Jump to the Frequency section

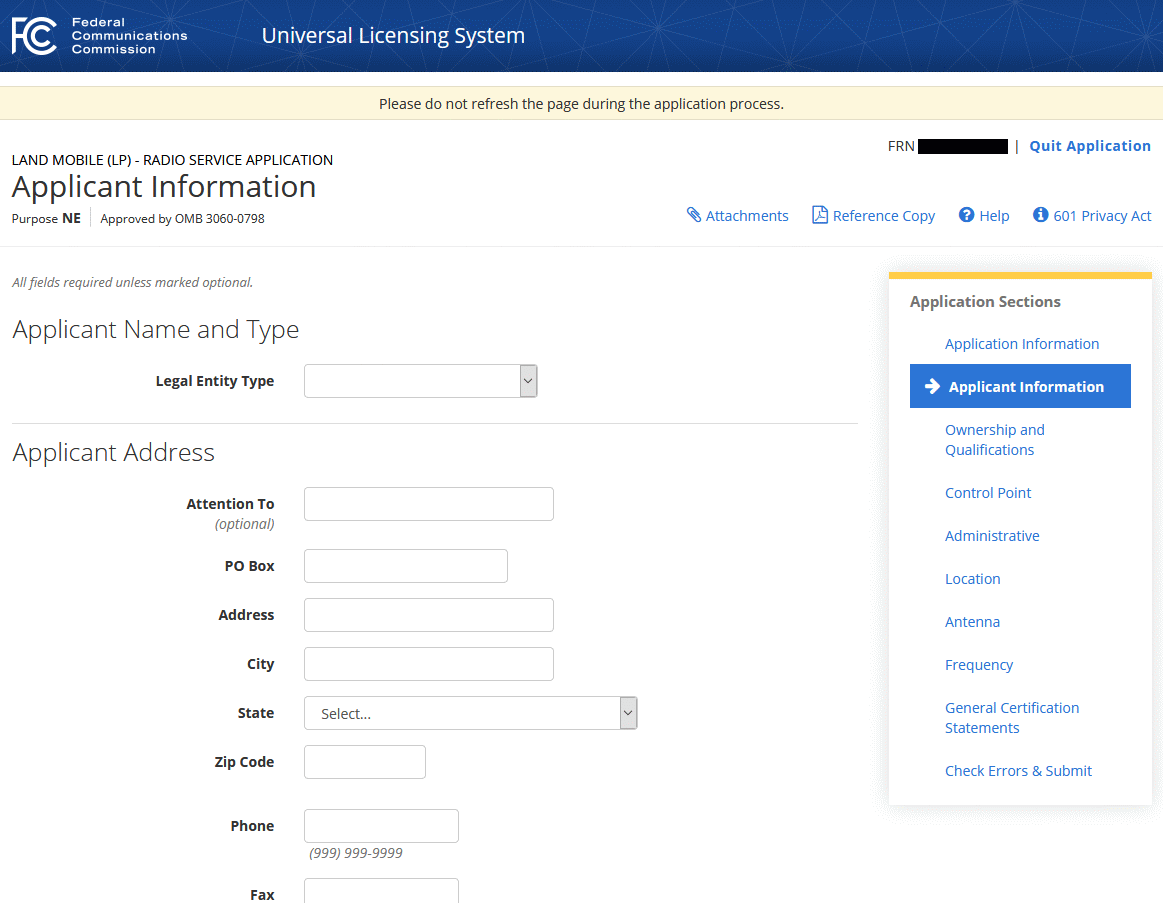(979, 665)
